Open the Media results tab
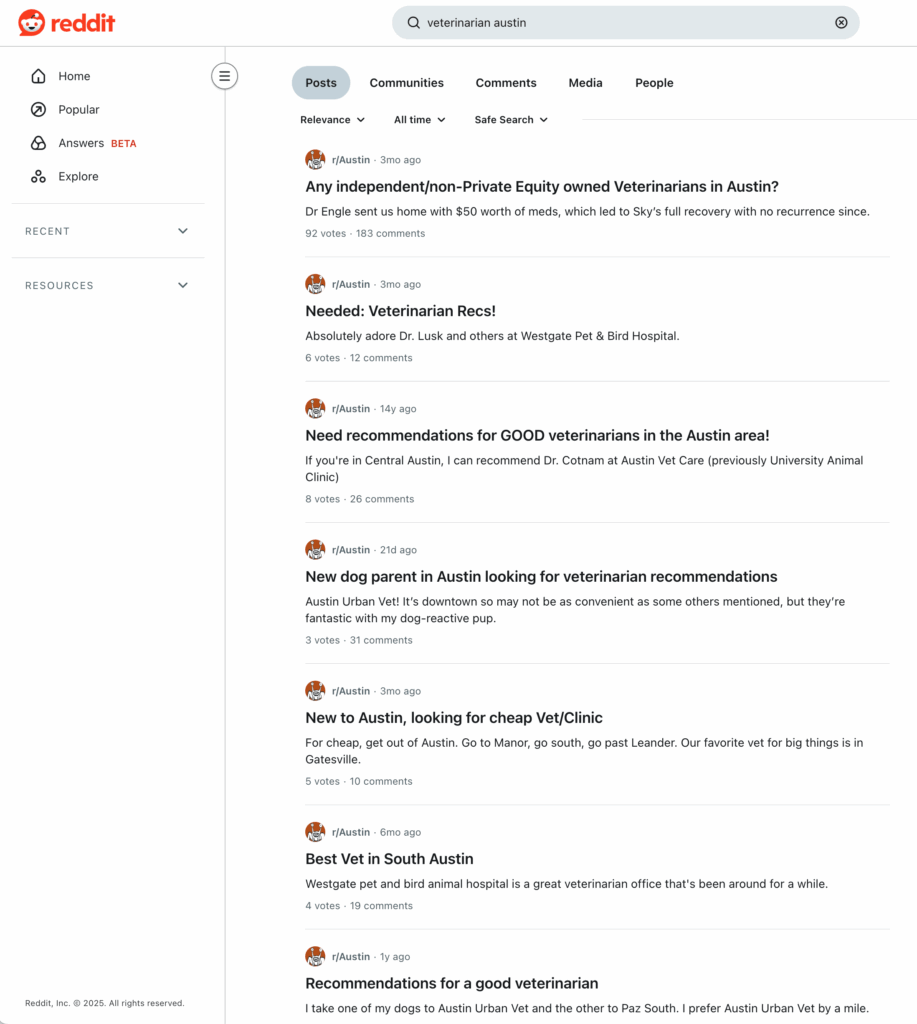The image size is (917, 1024). [x=585, y=83]
